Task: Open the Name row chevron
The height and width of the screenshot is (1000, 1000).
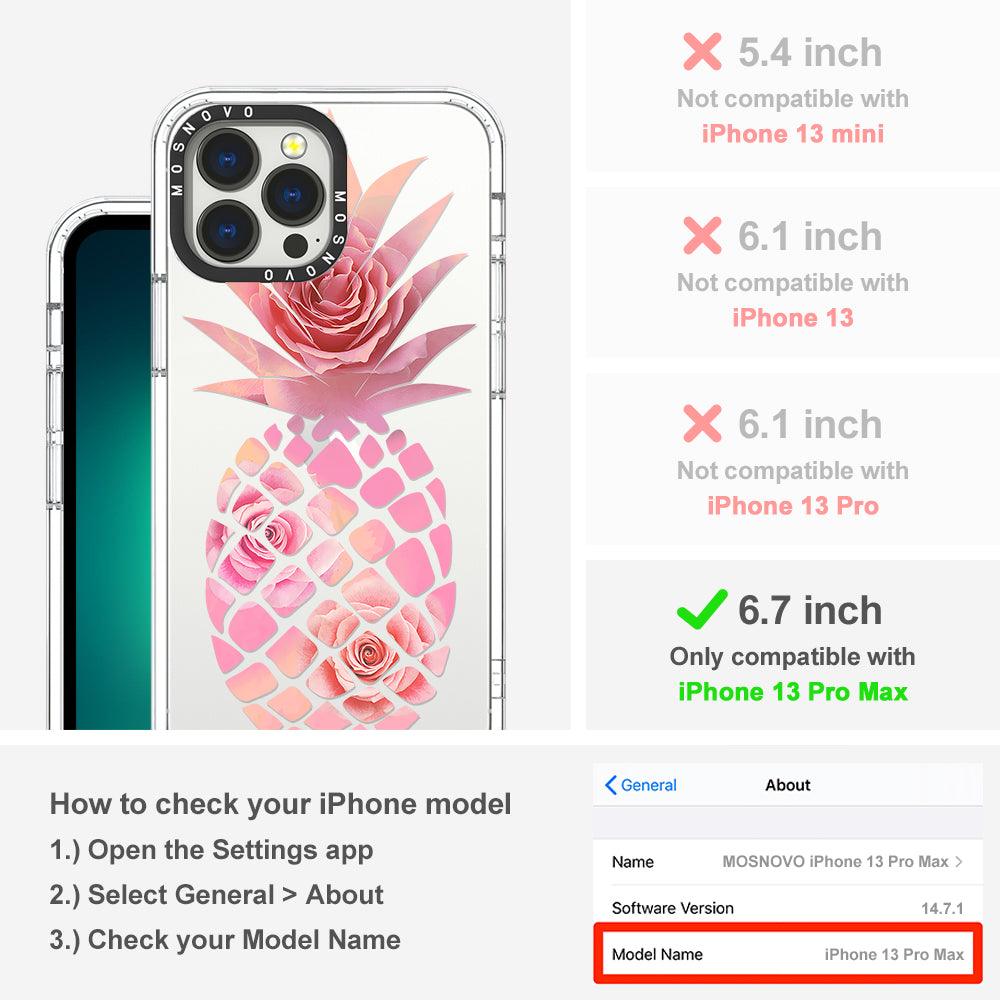Action: [x=959, y=862]
